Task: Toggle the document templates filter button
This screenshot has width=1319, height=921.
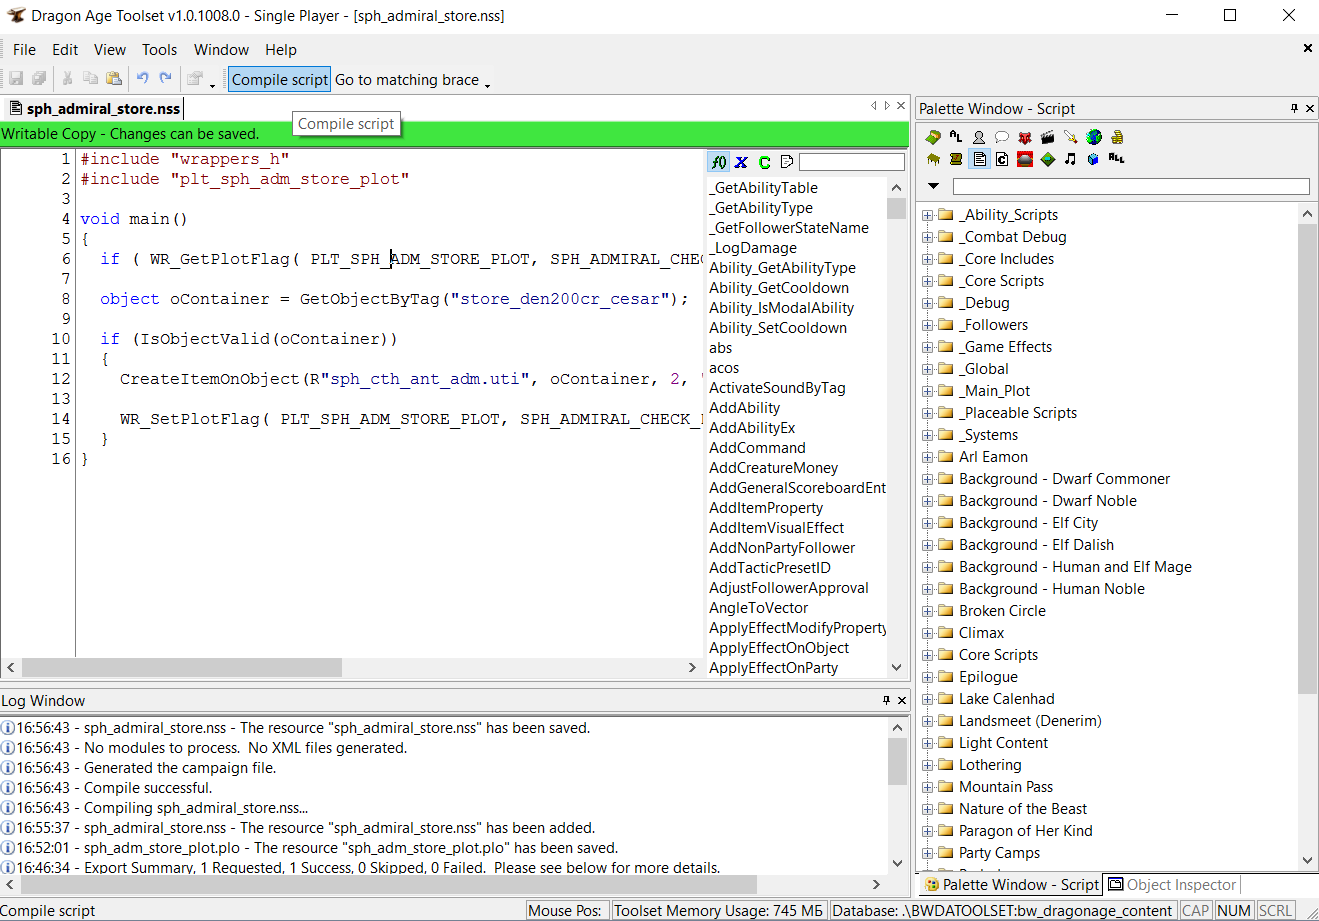Action: (787, 162)
